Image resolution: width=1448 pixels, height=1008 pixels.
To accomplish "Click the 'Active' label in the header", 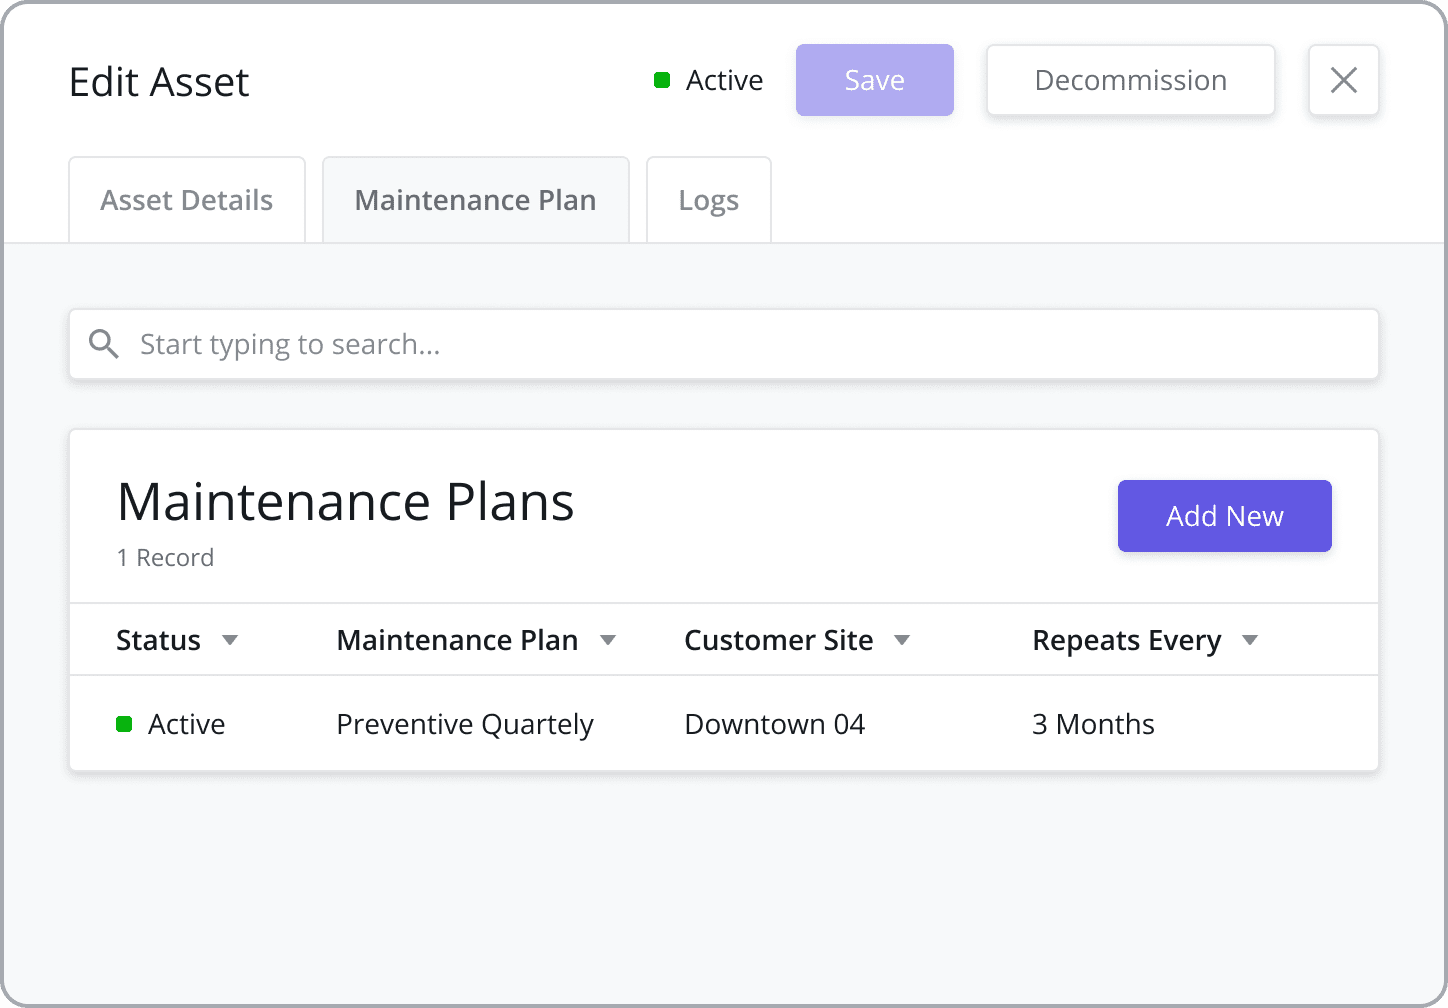I will point(725,80).
